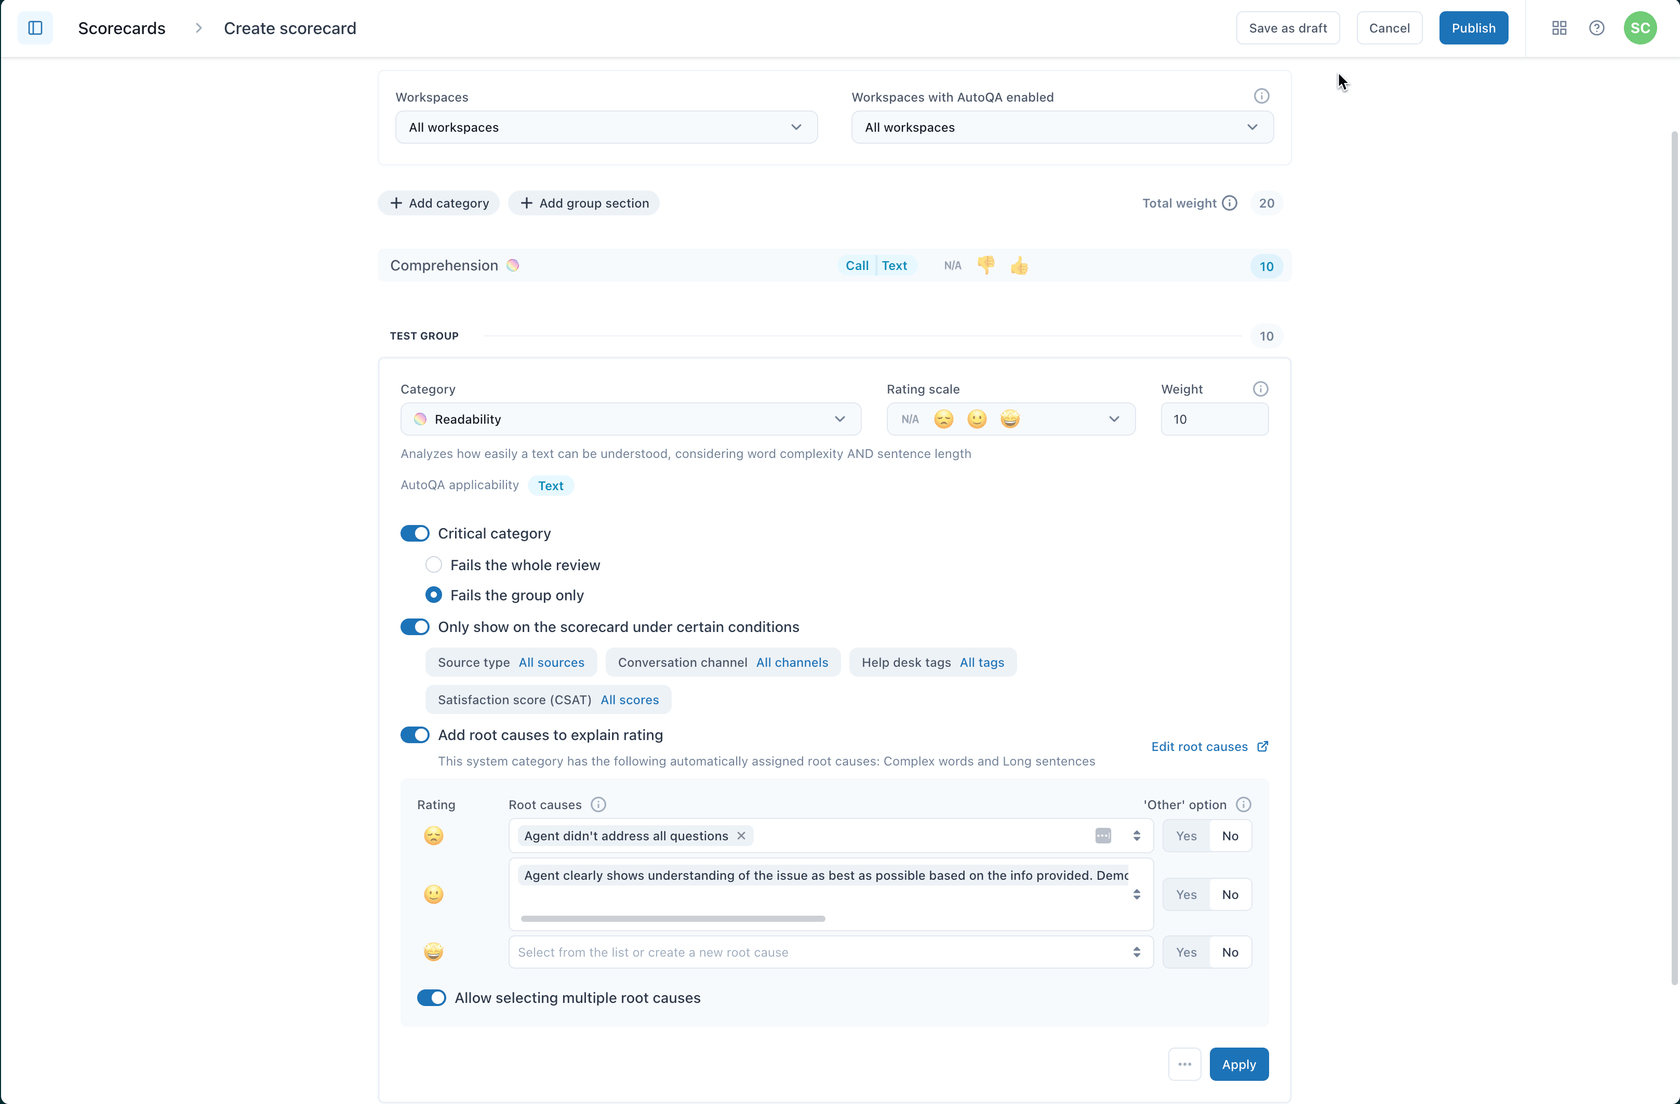Select the thumbs up rating on Comprehension row
1680x1104 pixels.
1019,265
